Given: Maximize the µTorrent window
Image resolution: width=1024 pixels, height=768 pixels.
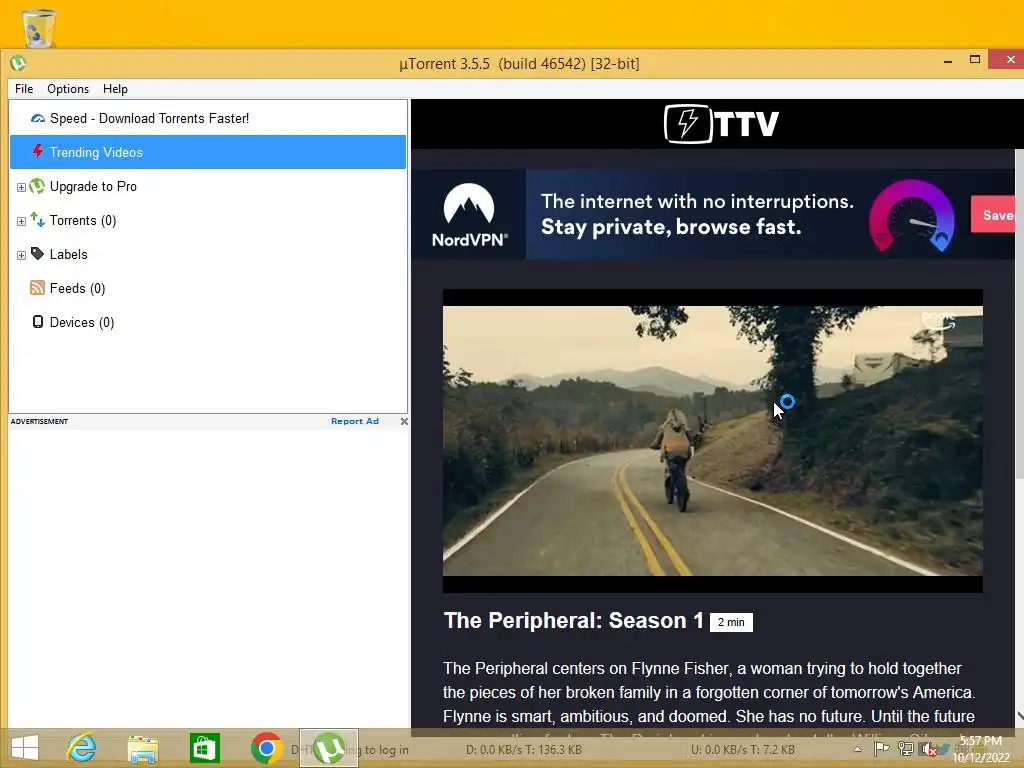Looking at the screenshot, I should (974, 59).
